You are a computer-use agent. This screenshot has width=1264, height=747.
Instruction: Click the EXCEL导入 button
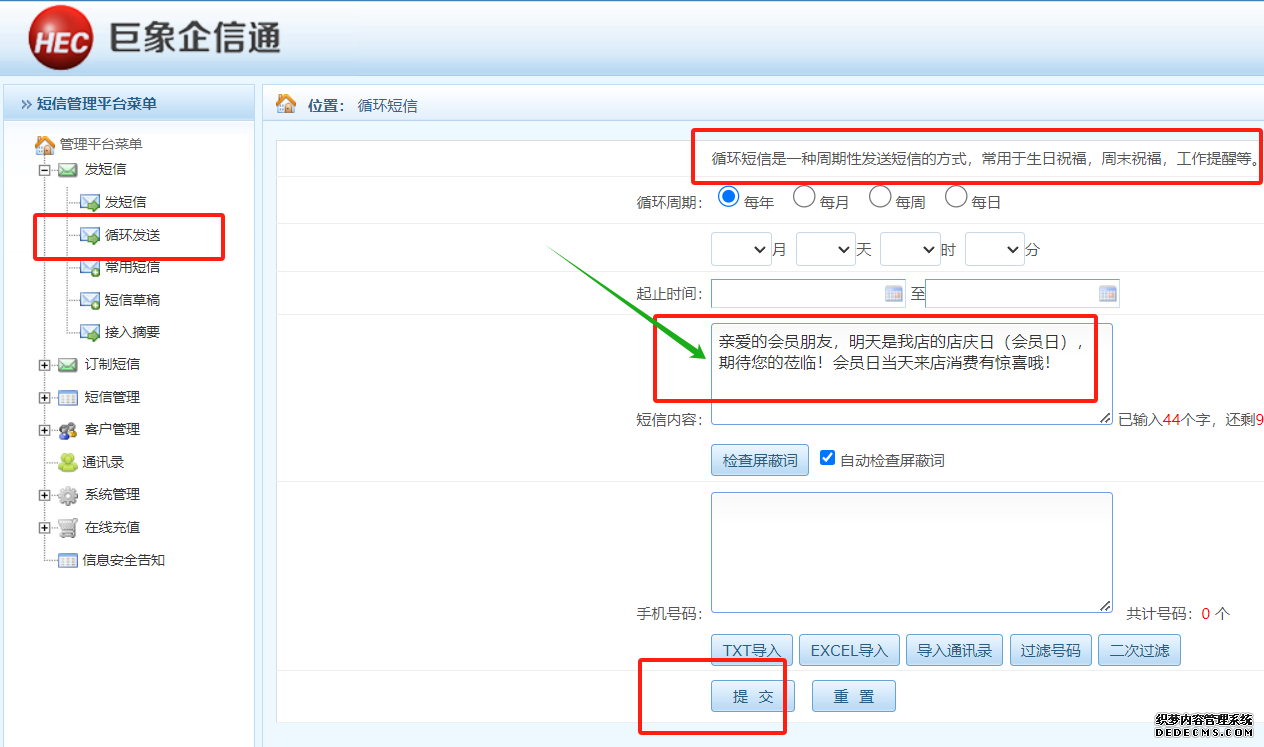[x=849, y=650]
